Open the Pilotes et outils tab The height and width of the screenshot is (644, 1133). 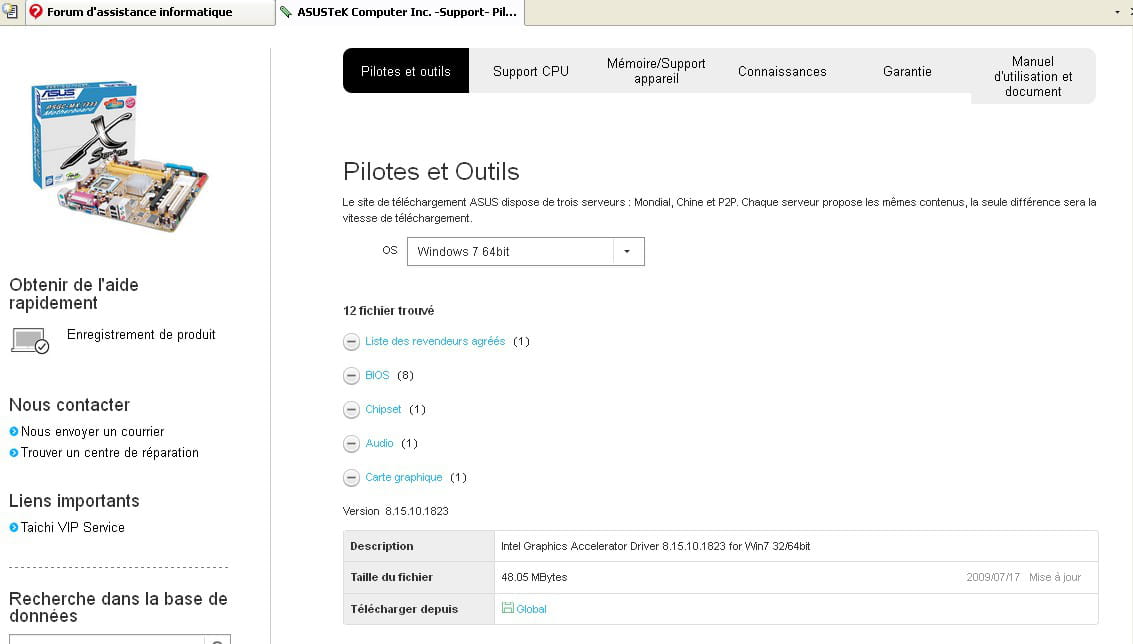coord(405,71)
